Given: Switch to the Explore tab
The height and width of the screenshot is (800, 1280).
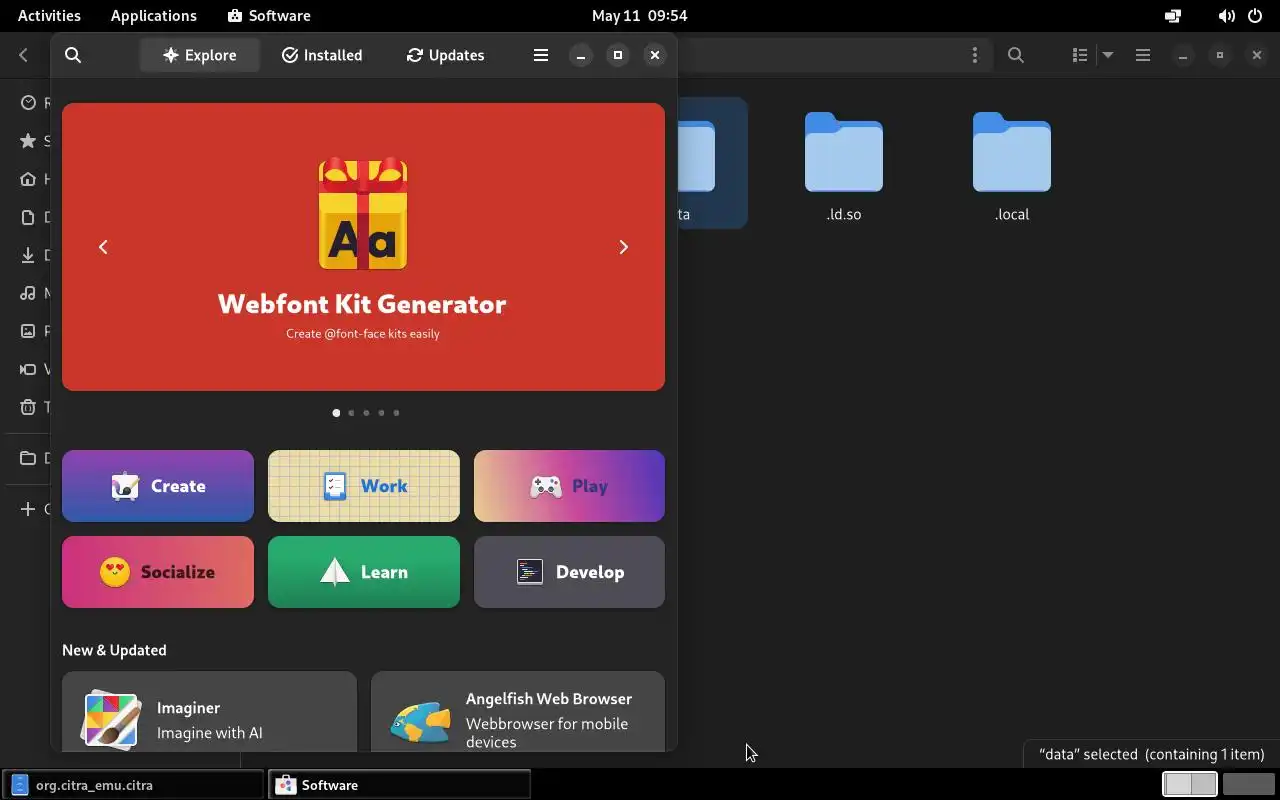Looking at the screenshot, I should (x=200, y=55).
